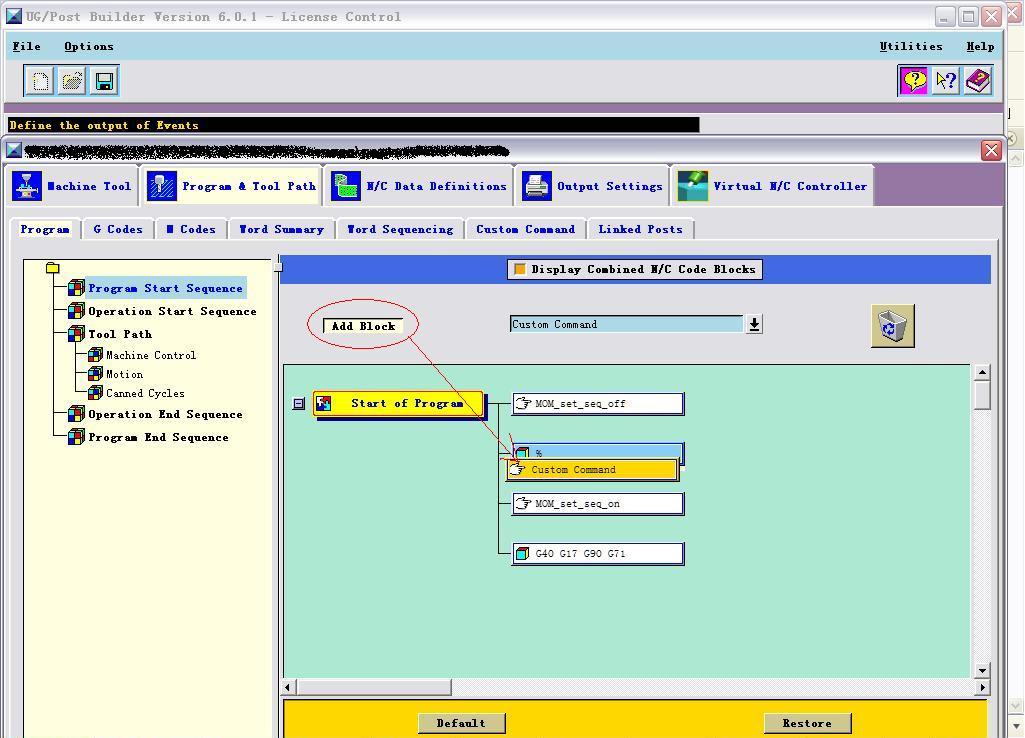This screenshot has width=1025, height=738.
Task: Click the horizontal scrollbar thumb
Action: click(x=375, y=687)
